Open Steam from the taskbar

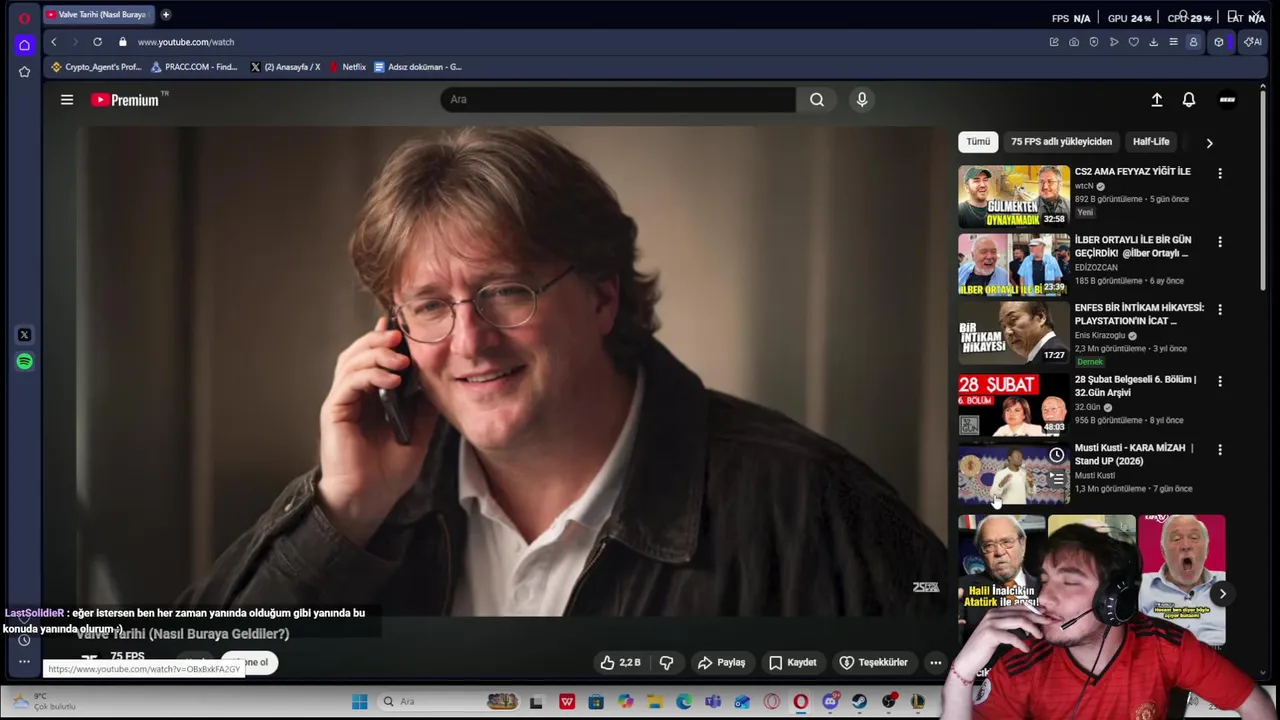(859, 702)
